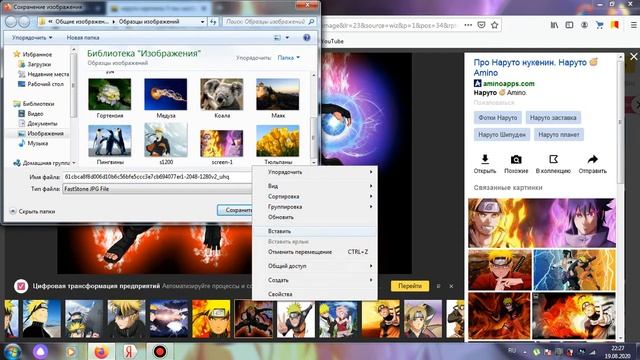640x360 pixels.
Task: Close the Цифровая трансформация ad banner
Action: [451, 287]
